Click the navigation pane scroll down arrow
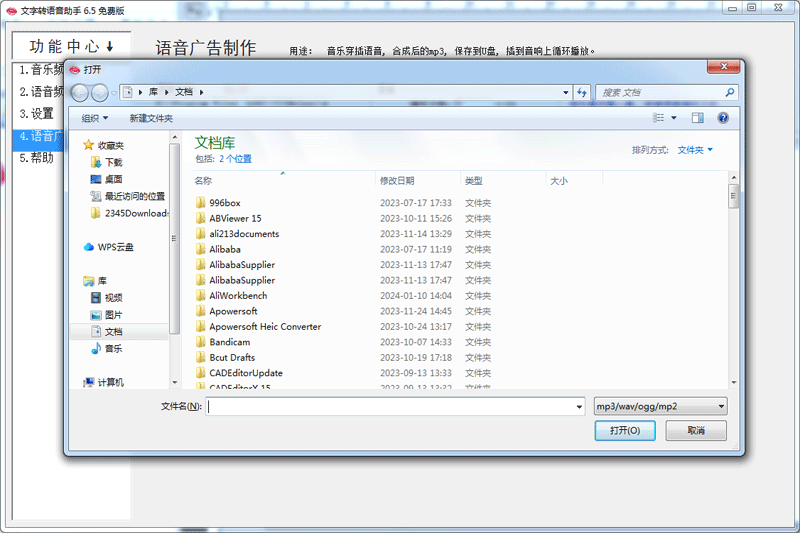 [x=175, y=382]
